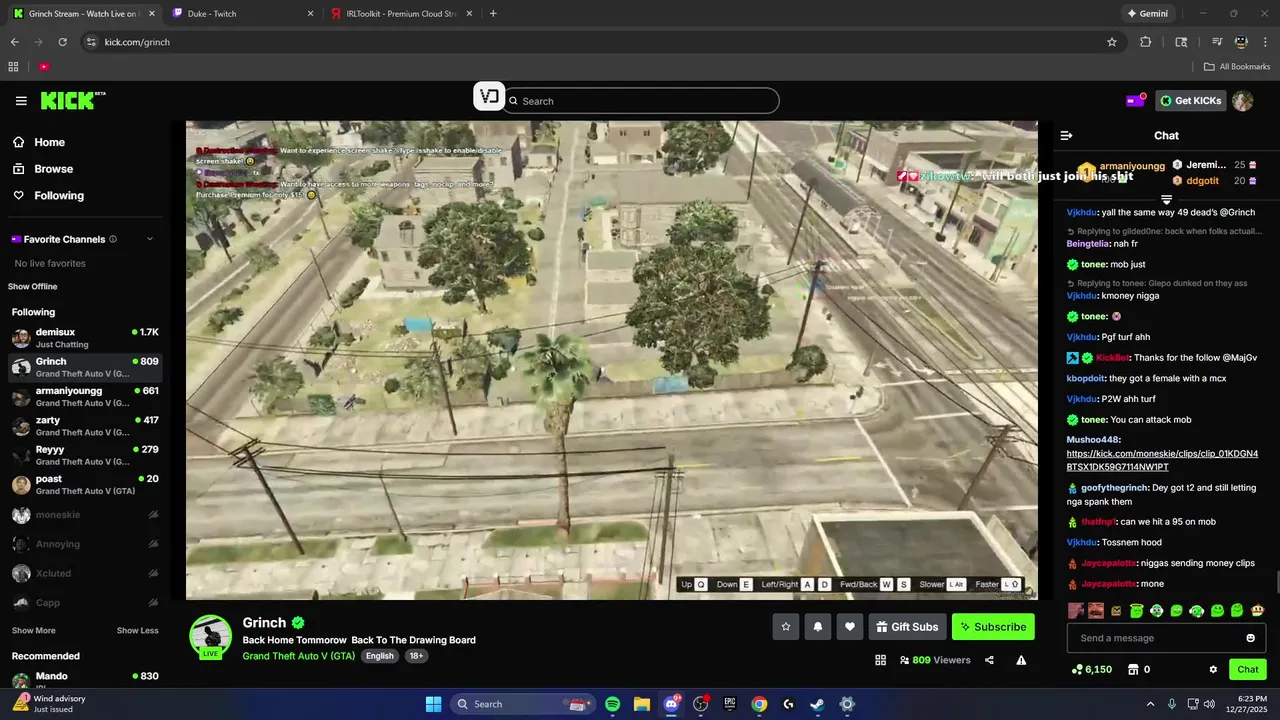Open the purple notifications icon in header
This screenshot has height=720, width=1280.
(1135, 100)
